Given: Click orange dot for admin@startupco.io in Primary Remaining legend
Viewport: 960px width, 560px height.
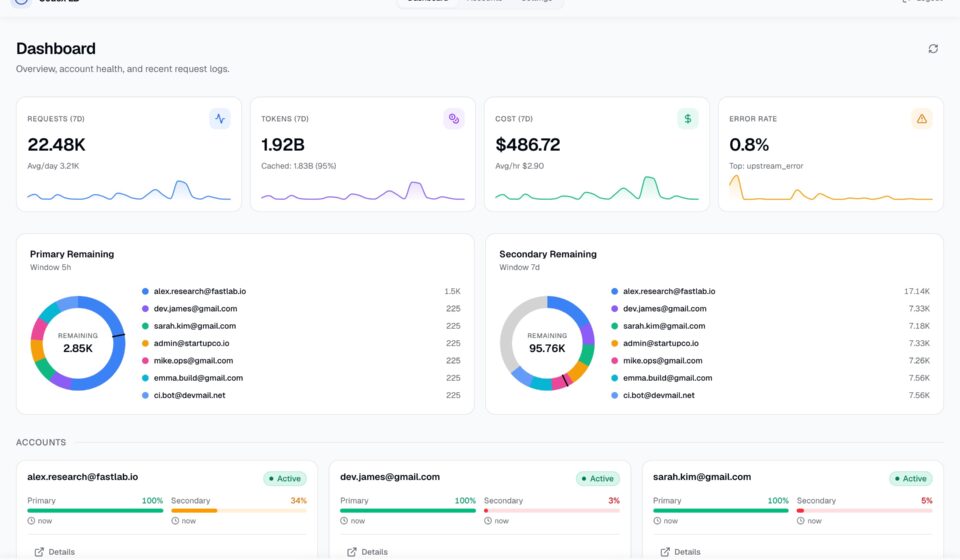Looking at the screenshot, I should pos(145,343).
